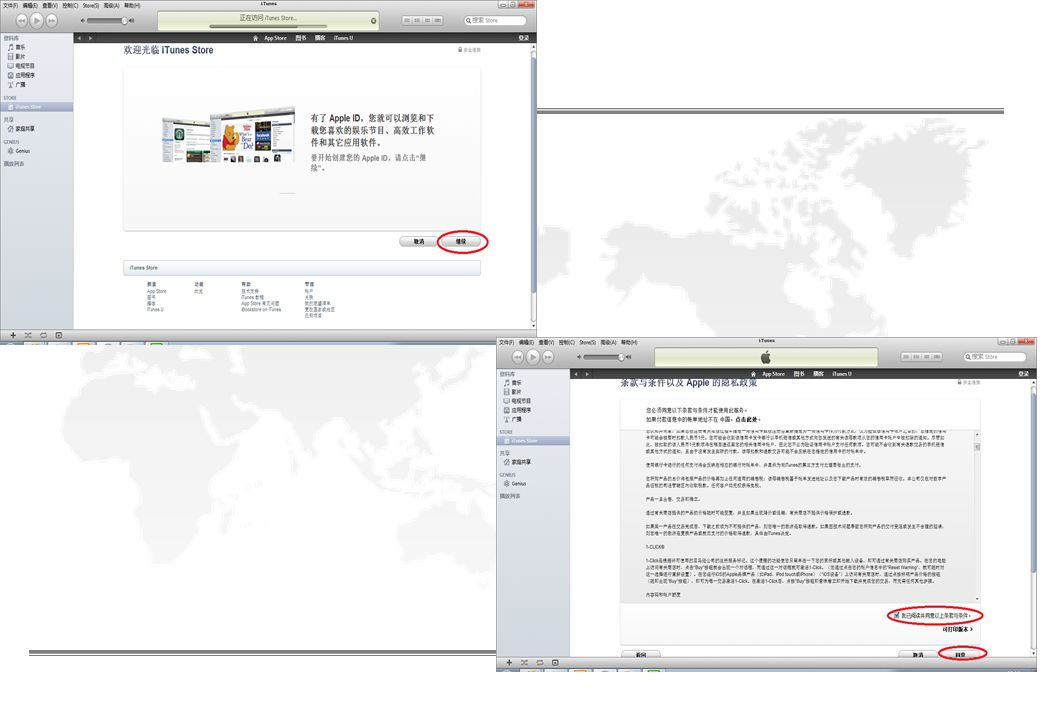The height and width of the screenshot is (720, 1040).
Task: Click 返回 button on terms page
Action: coord(641,654)
